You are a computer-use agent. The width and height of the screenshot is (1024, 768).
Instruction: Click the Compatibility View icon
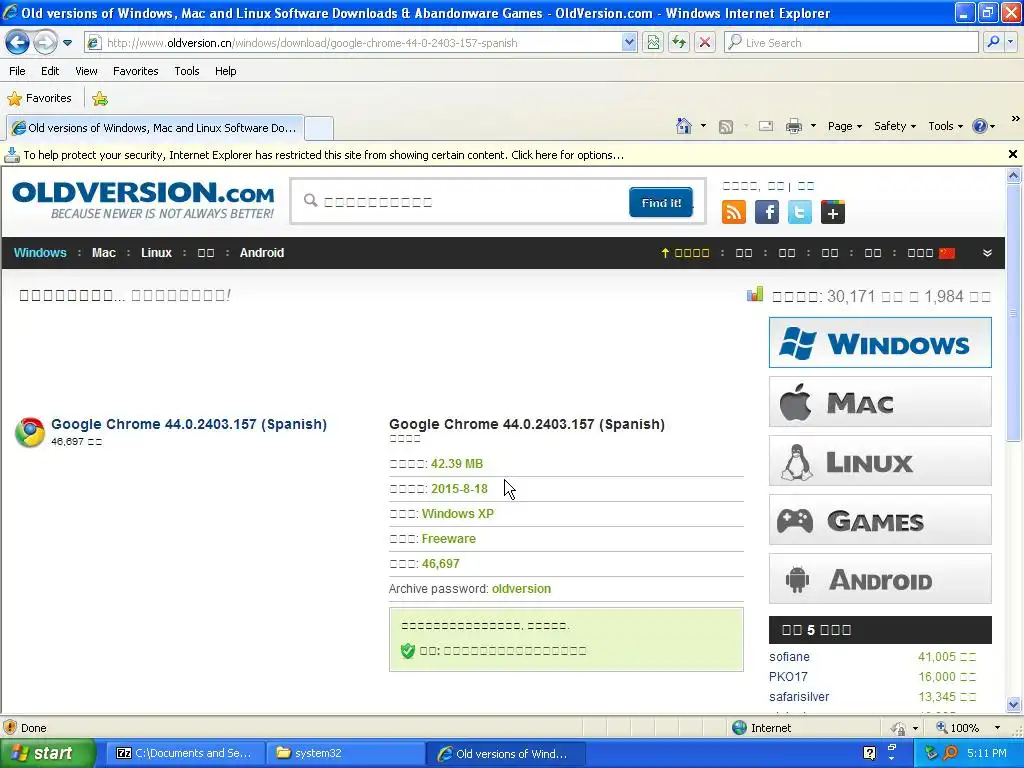point(653,43)
